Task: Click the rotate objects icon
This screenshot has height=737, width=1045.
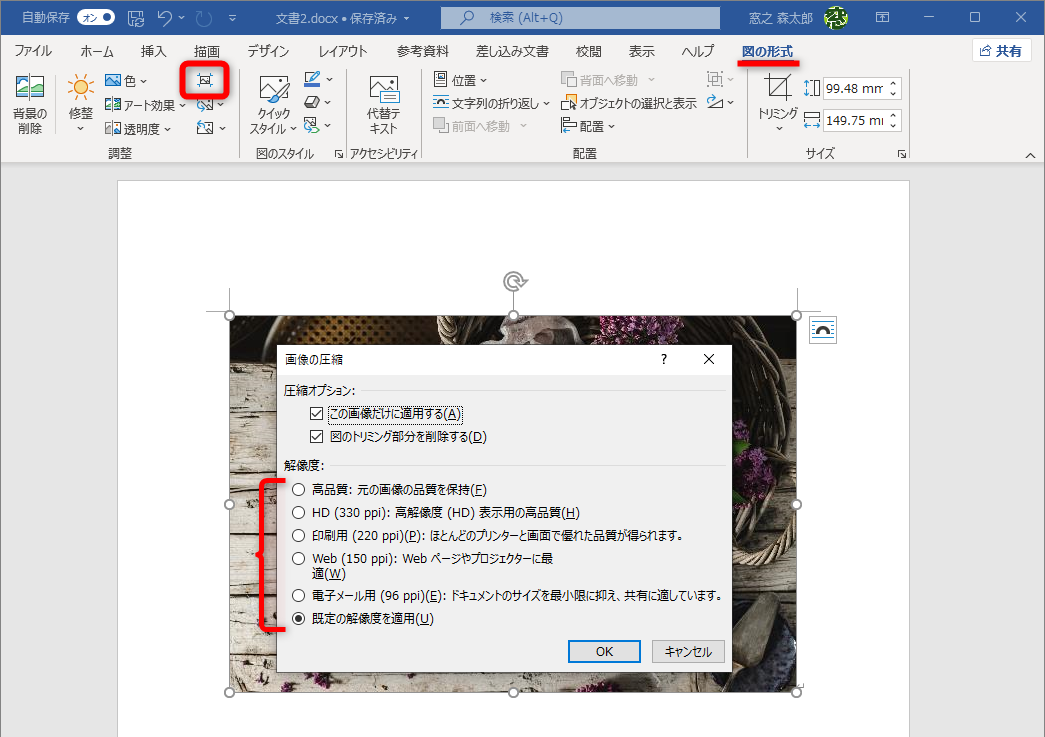Action: (x=714, y=102)
